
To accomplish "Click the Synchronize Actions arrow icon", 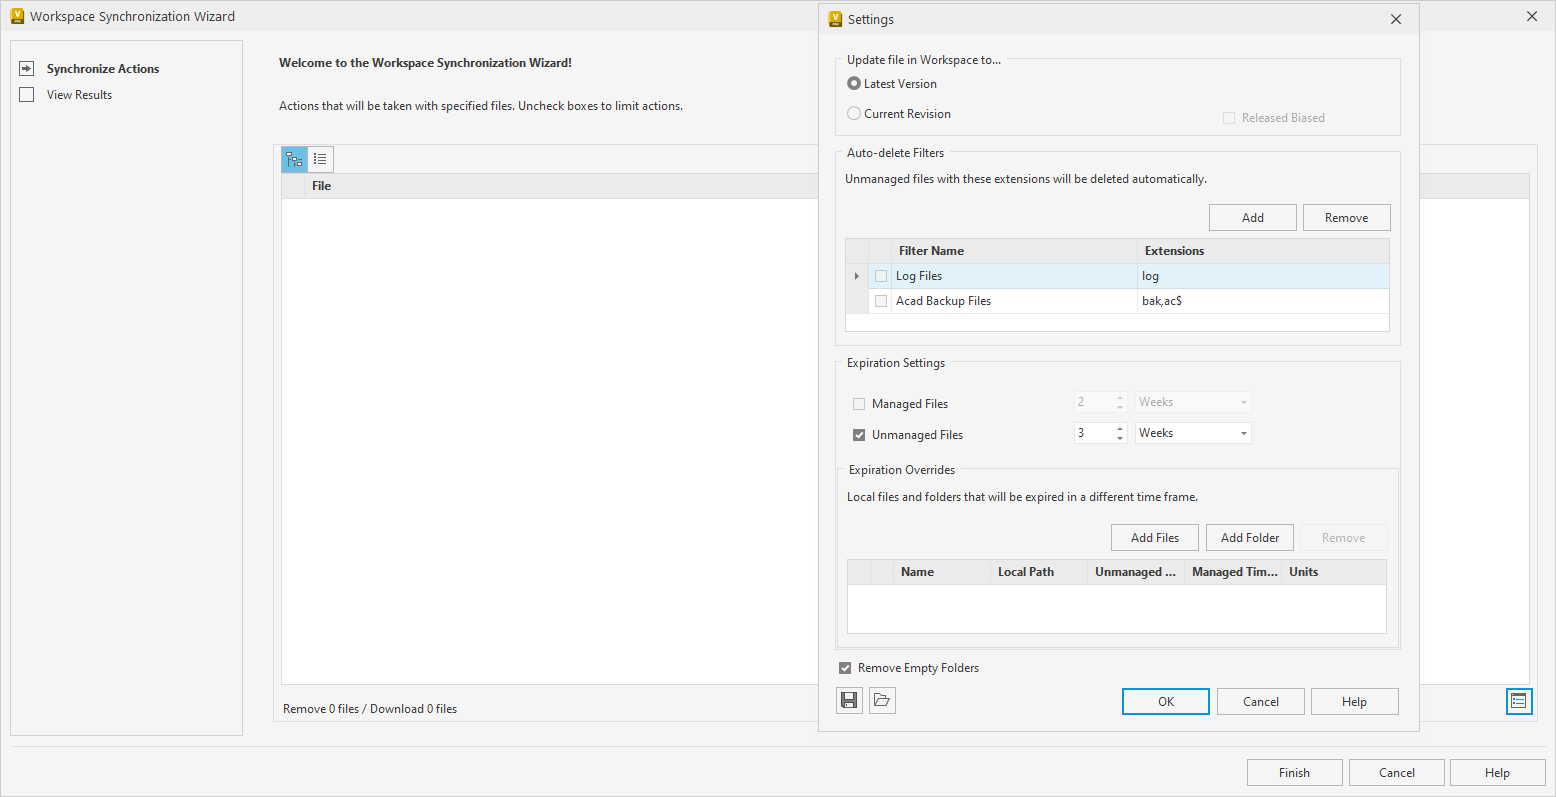I will (x=26, y=68).
